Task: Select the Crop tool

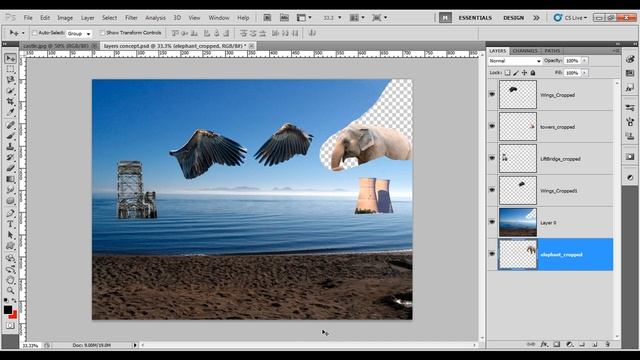Action: [x=10, y=101]
